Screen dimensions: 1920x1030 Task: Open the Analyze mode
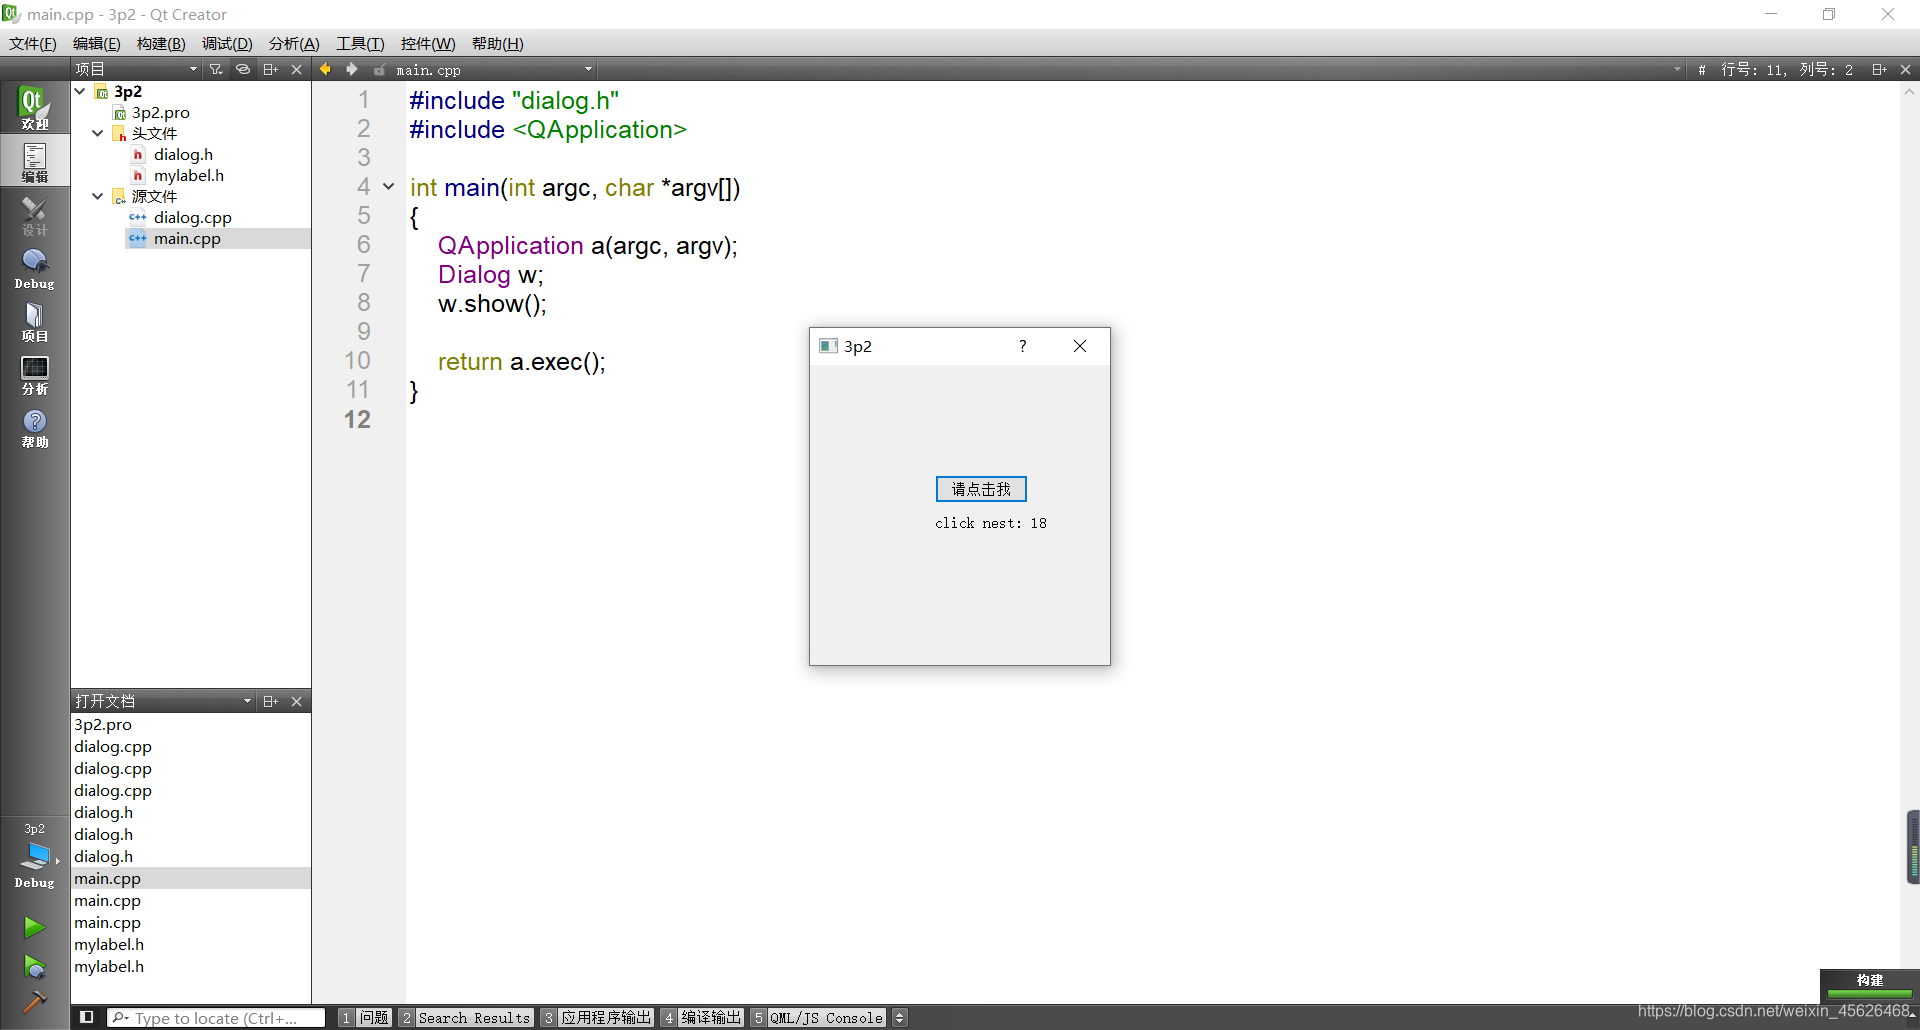click(34, 374)
